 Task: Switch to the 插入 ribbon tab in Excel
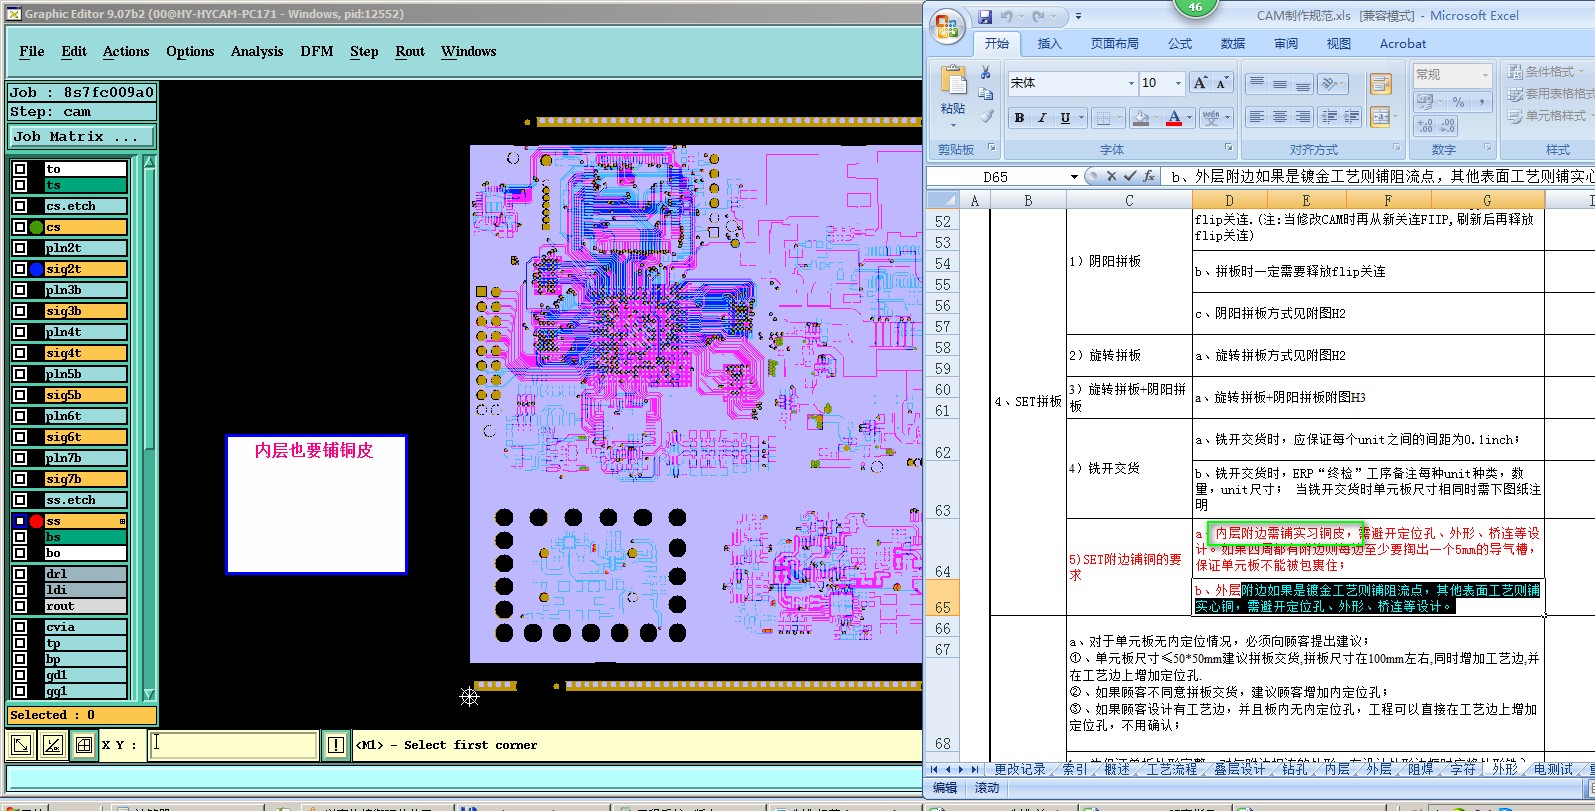1049,44
